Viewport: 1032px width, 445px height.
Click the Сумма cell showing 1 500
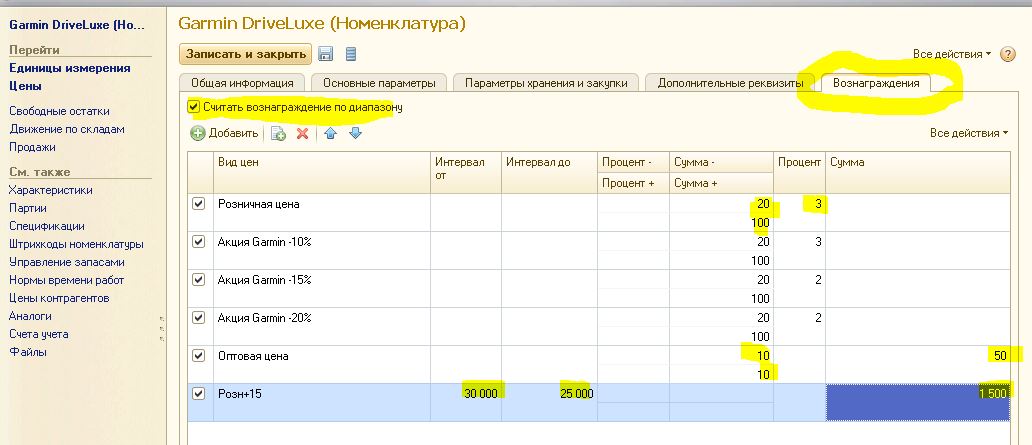coord(918,394)
